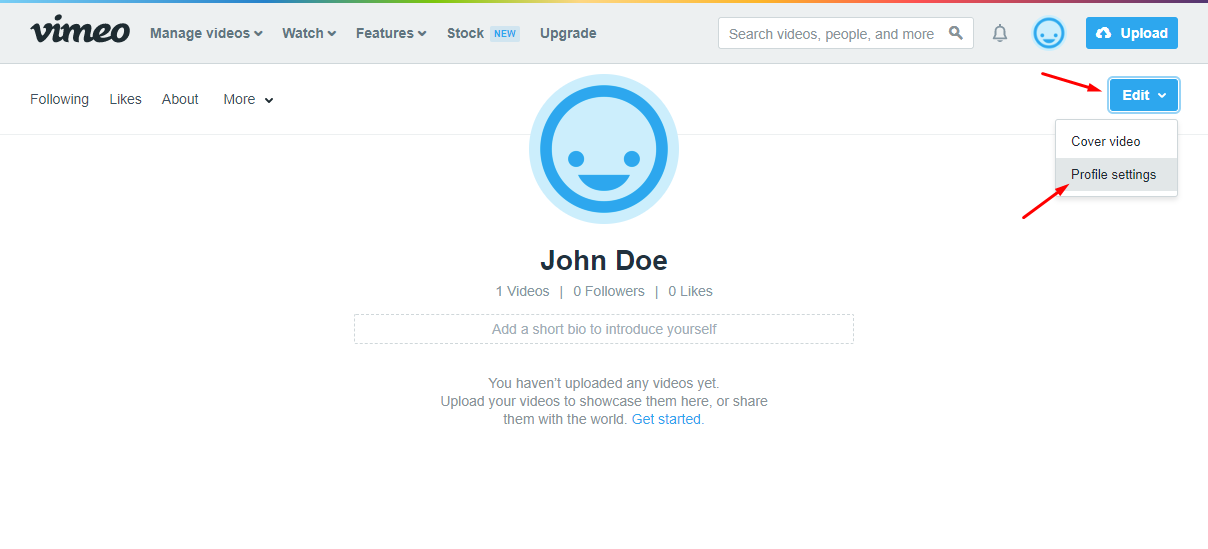Click the Add a short bio field
1208x549 pixels.
click(x=604, y=329)
